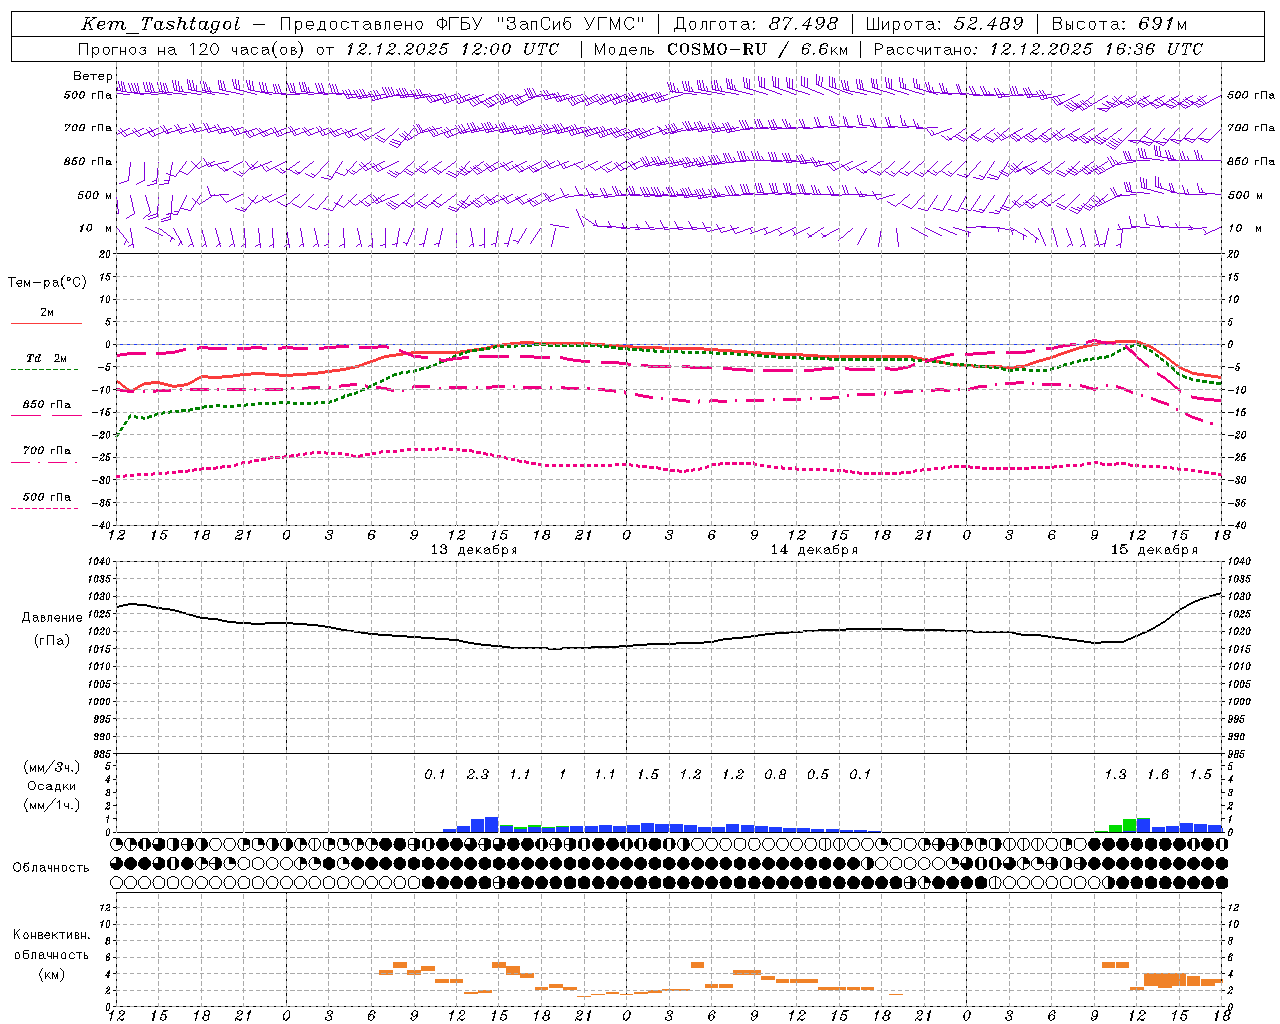Click the forecast start 12.12.2025 12:00 UTC
This screenshot has width=1280, height=1024.
(452, 49)
